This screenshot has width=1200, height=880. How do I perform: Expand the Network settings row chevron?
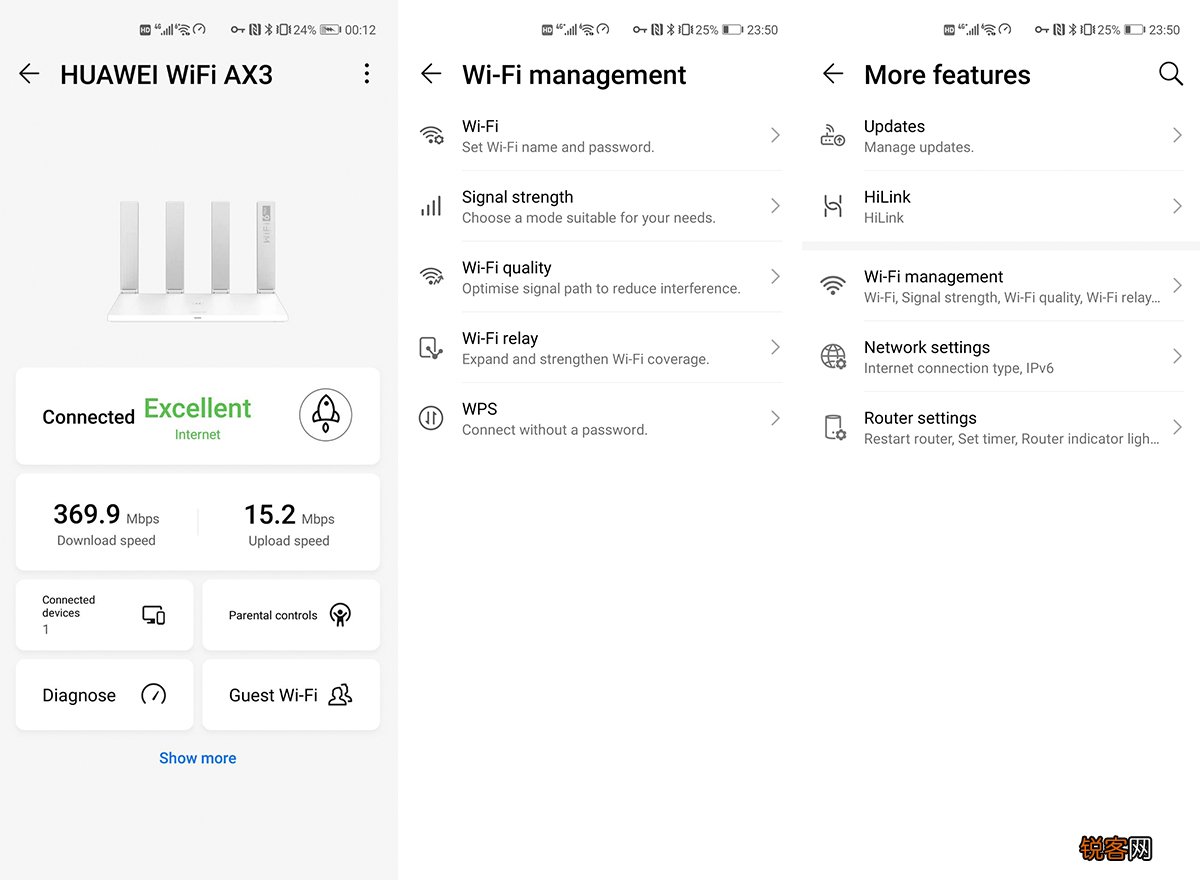click(1177, 356)
